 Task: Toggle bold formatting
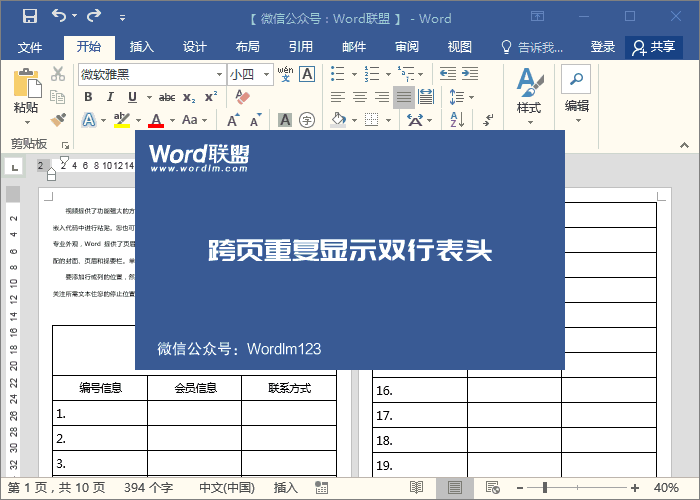pos(88,97)
